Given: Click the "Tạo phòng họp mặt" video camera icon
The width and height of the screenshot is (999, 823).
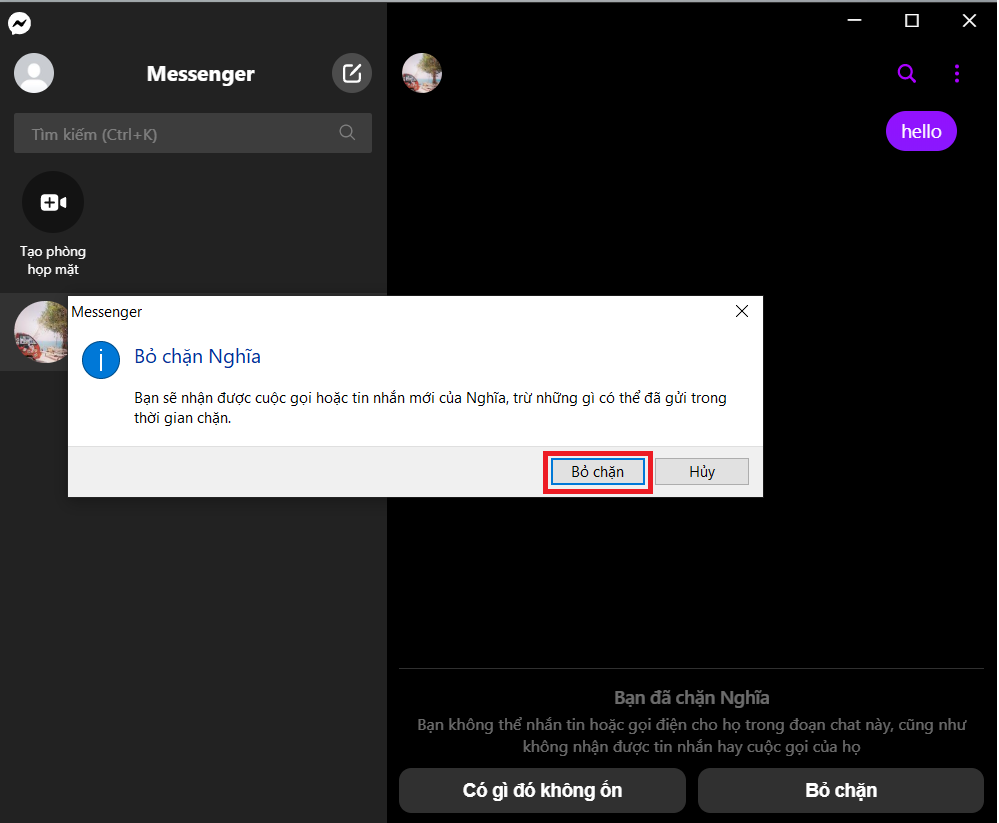Looking at the screenshot, I should pos(52,201).
